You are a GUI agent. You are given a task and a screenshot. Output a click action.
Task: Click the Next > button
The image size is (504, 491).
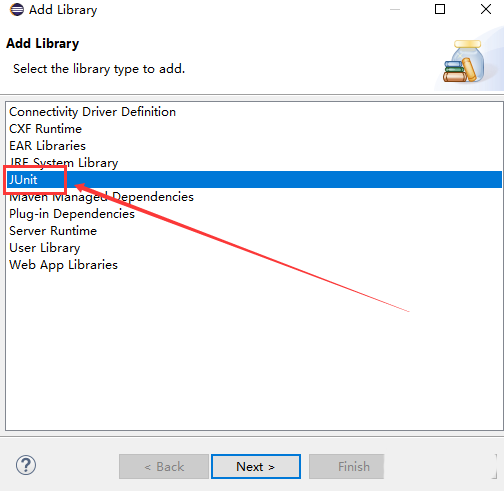click(256, 466)
